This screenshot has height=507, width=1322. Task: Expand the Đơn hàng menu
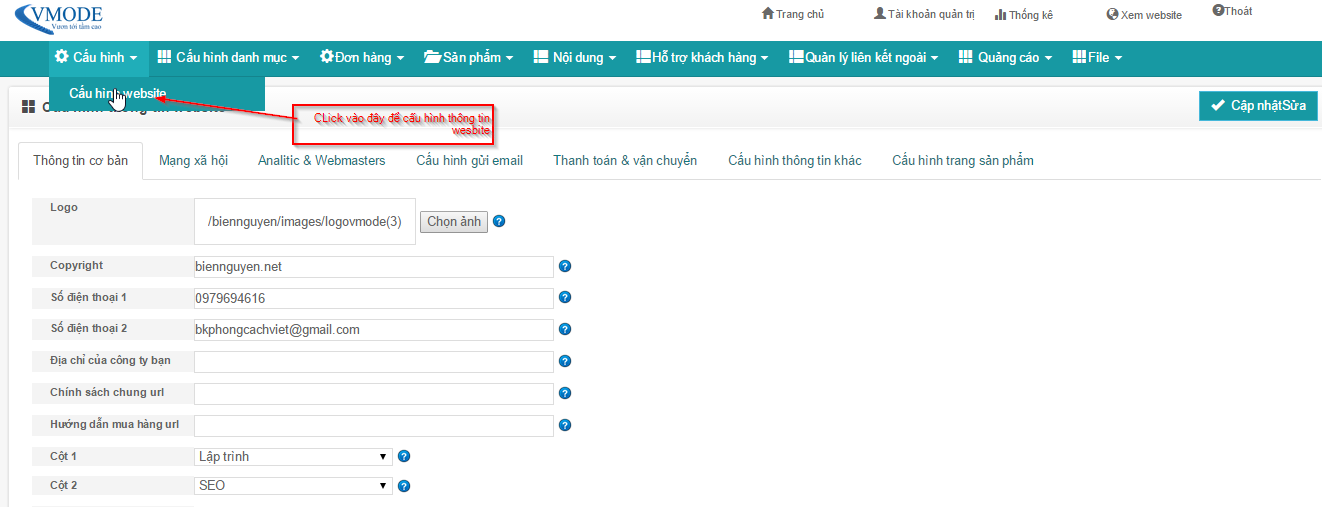point(362,58)
